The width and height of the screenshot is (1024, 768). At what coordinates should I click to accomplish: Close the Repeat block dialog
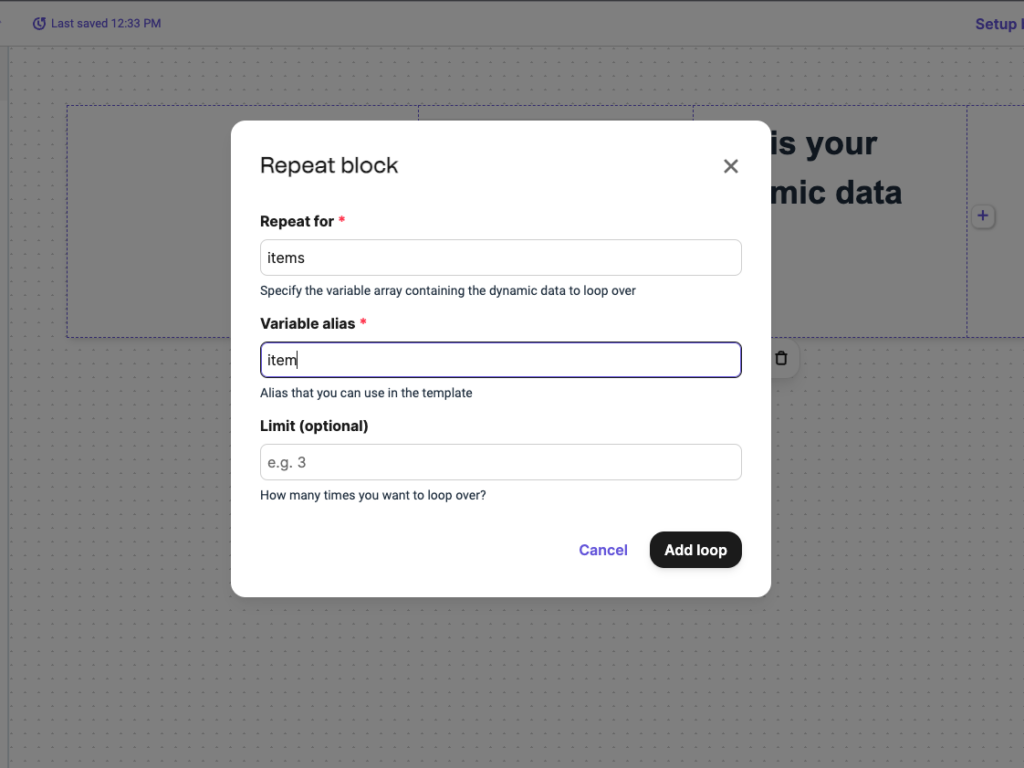(x=731, y=166)
